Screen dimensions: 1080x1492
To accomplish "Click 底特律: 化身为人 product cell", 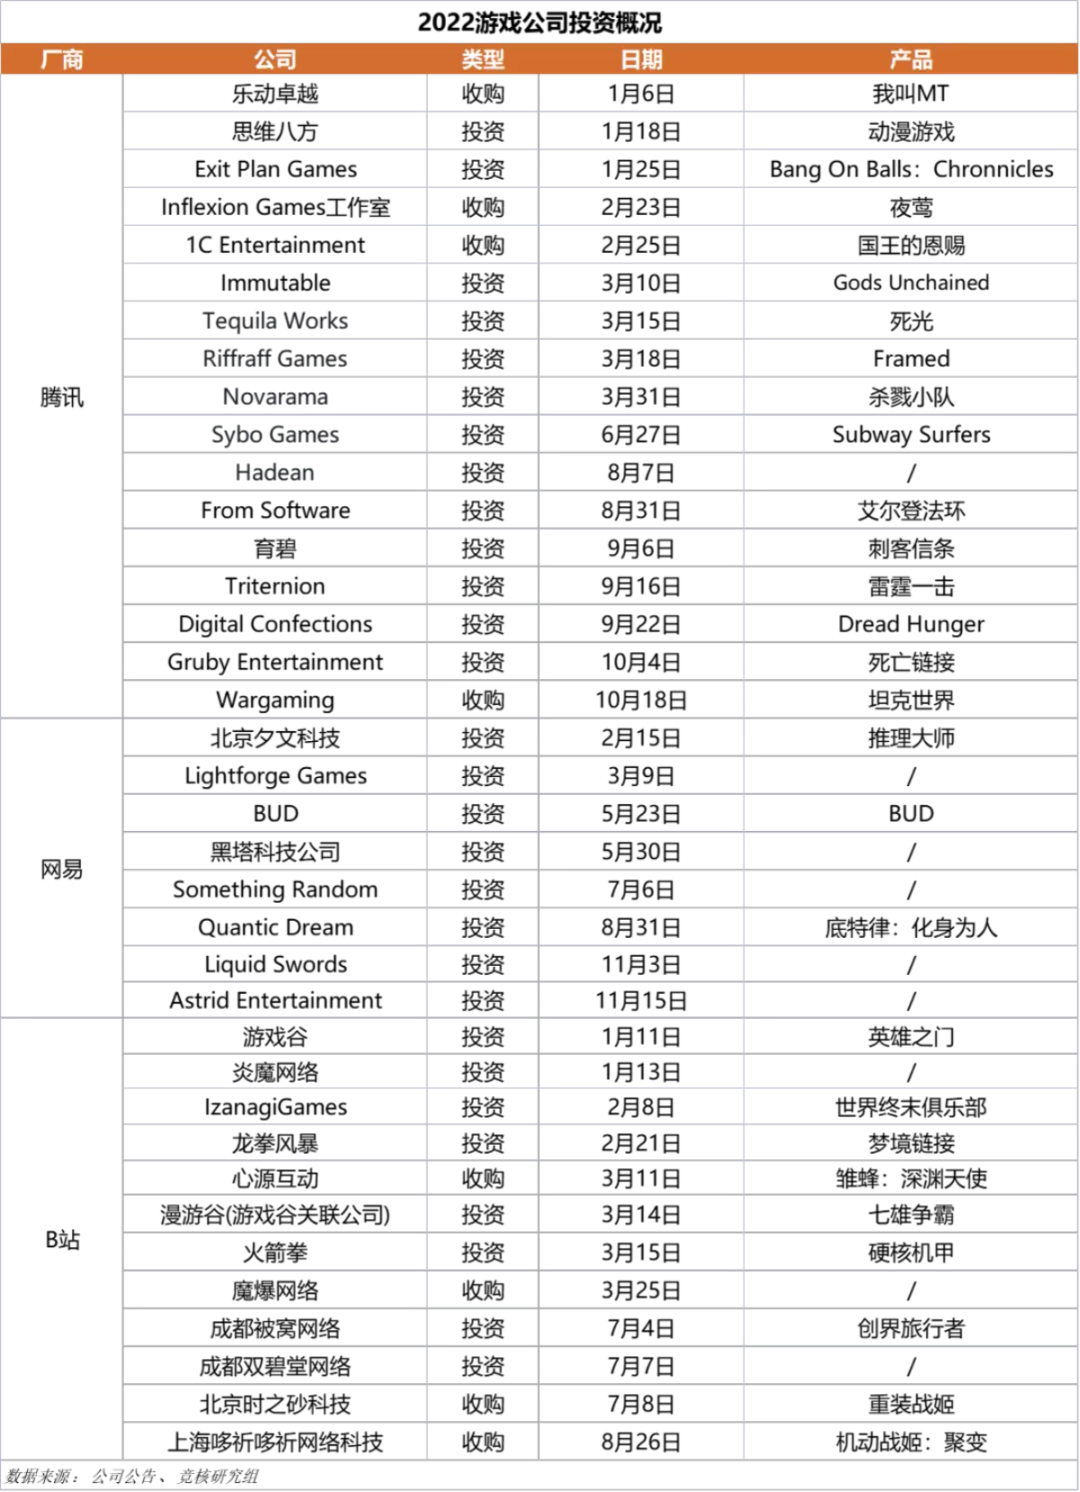I will tap(911, 927).
